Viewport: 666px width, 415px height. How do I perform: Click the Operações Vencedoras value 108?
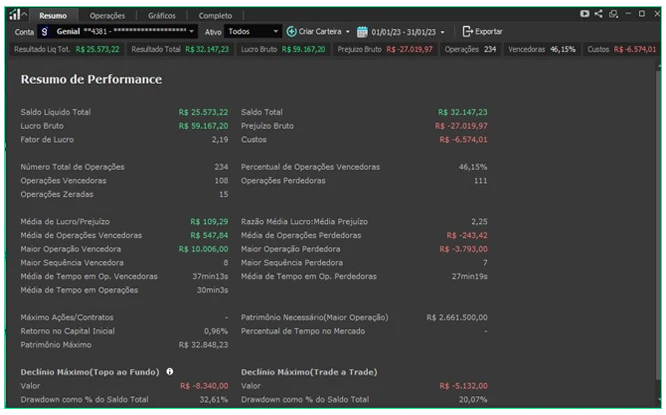(221, 181)
